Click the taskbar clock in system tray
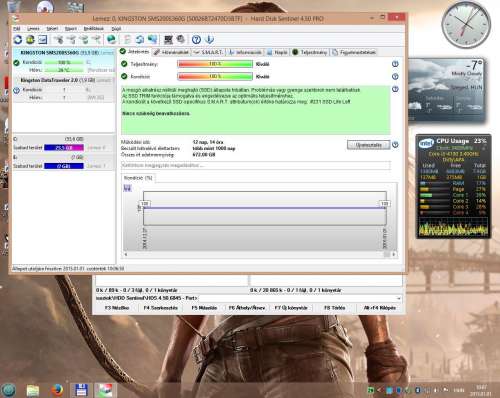The height and width of the screenshot is (398, 500). (x=481, y=390)
